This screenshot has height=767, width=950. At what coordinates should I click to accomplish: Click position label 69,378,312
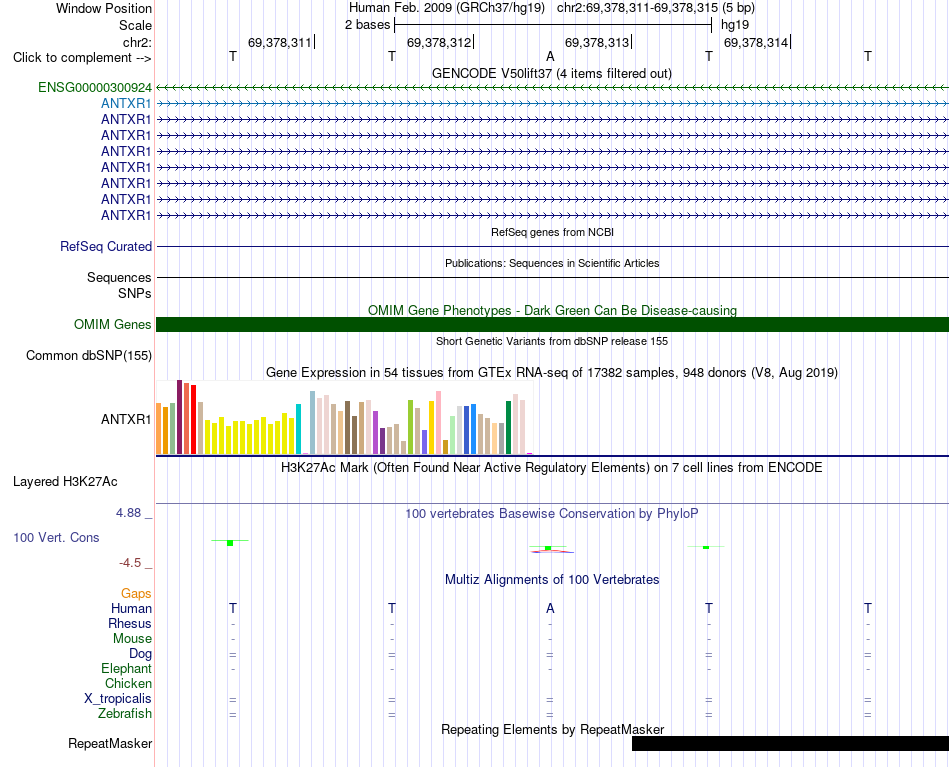point(439,42)
